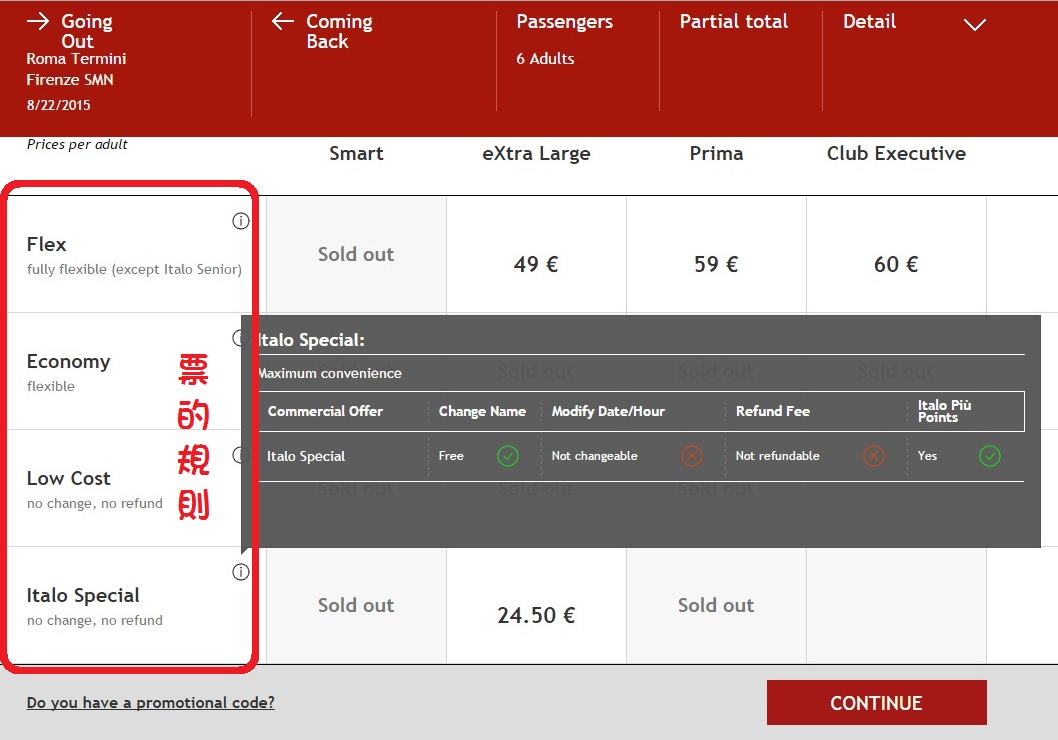Choose Flex eXtra Large 49 € fare
This screenshot has width=1058, height=740.
pyautogui.click(x=536, y=255)
